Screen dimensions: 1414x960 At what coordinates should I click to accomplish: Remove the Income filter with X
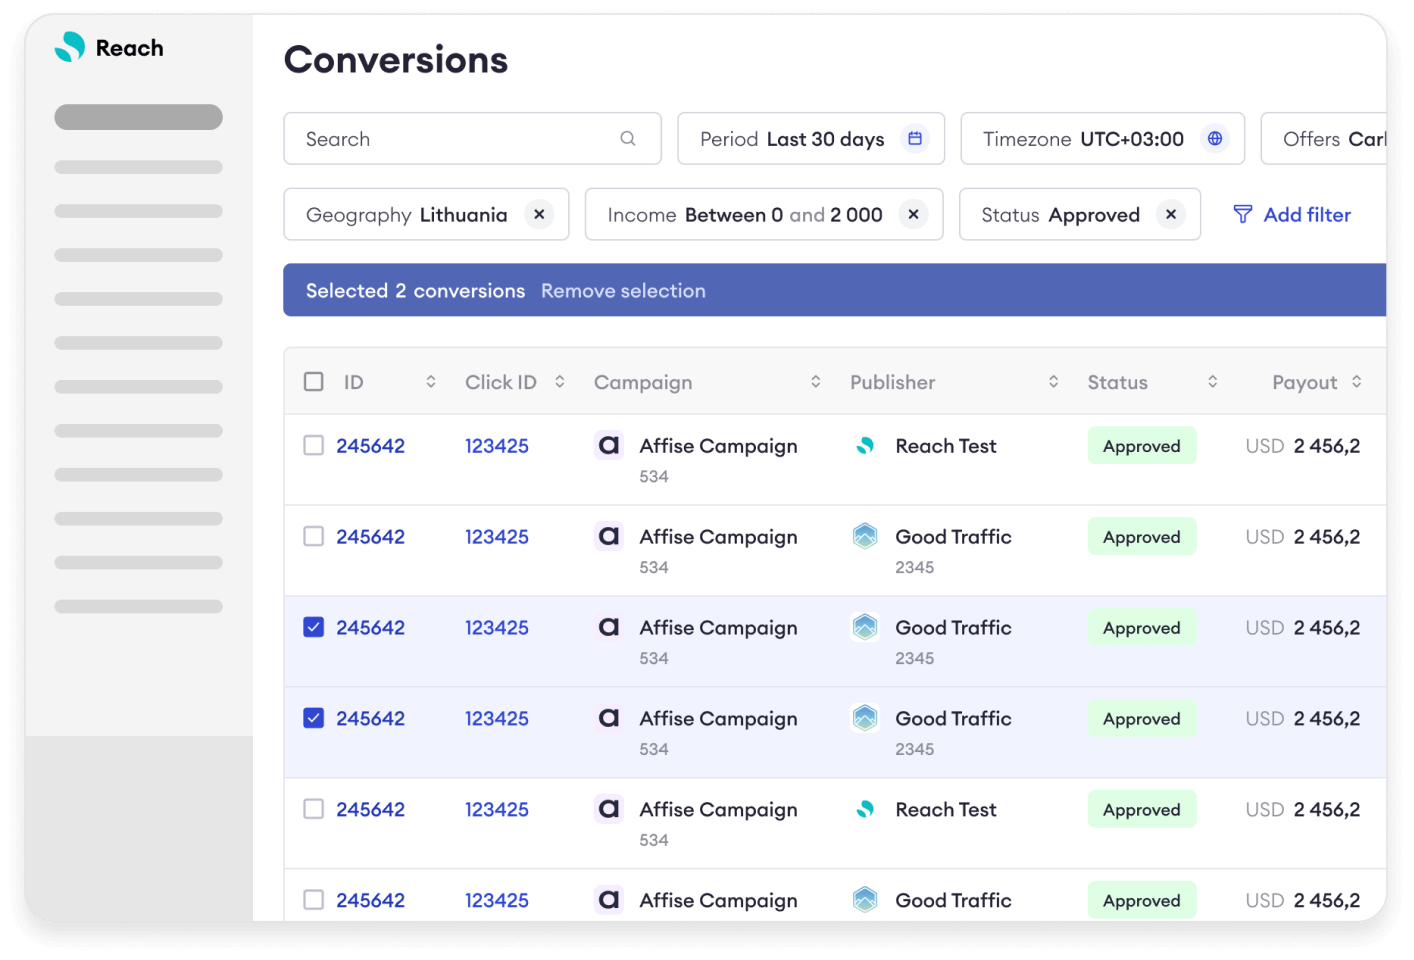(913, 214)
